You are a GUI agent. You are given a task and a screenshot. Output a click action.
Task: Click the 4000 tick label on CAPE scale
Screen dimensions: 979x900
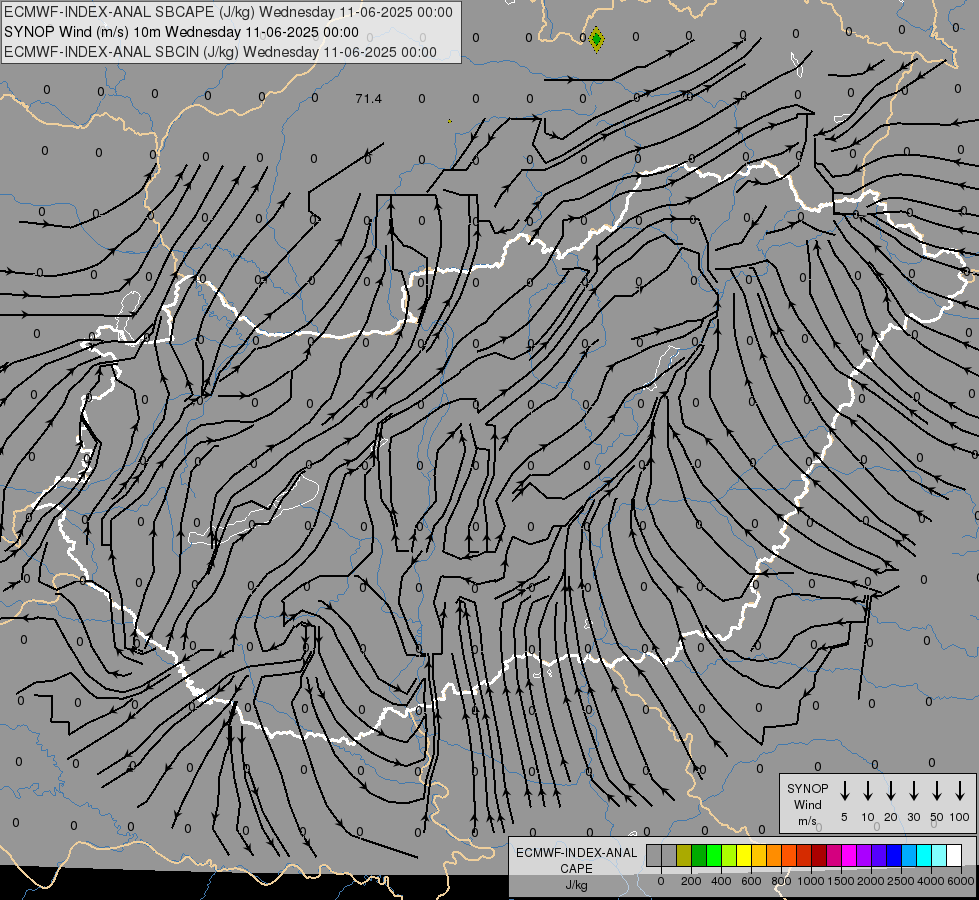[931, 881]
